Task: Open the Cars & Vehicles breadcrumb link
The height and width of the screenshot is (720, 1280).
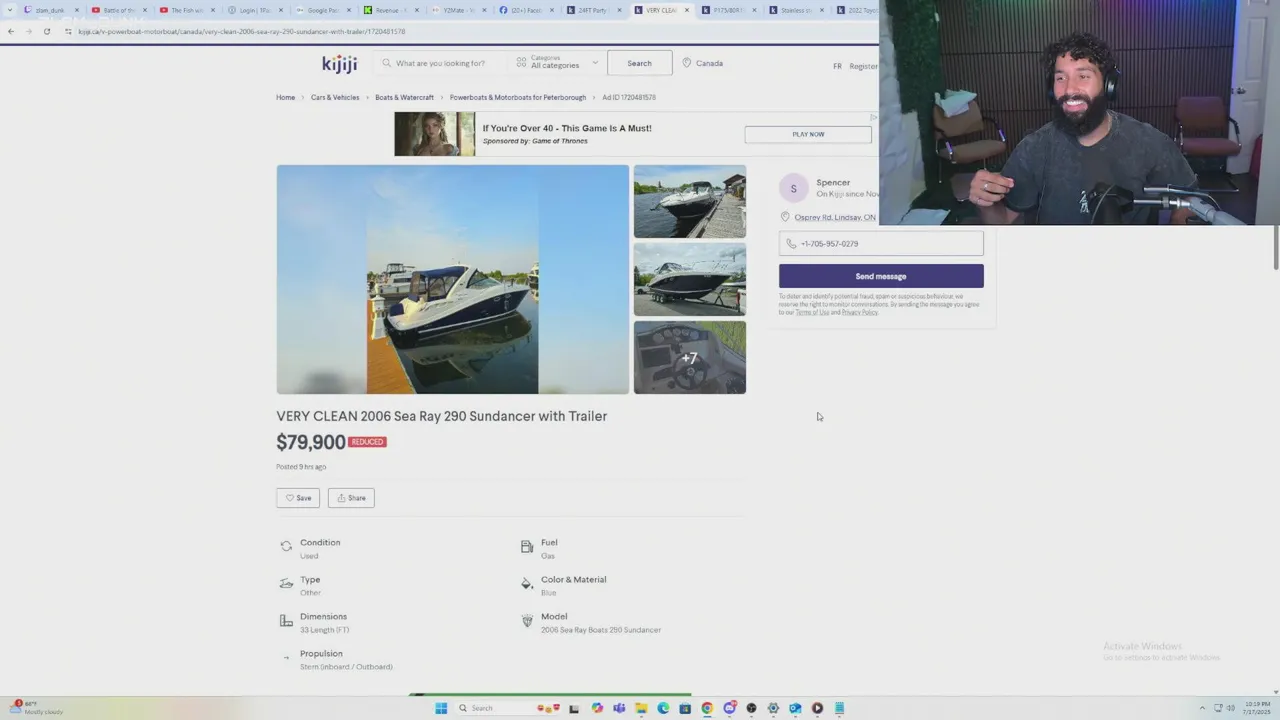Action: (x=335, y=97)
